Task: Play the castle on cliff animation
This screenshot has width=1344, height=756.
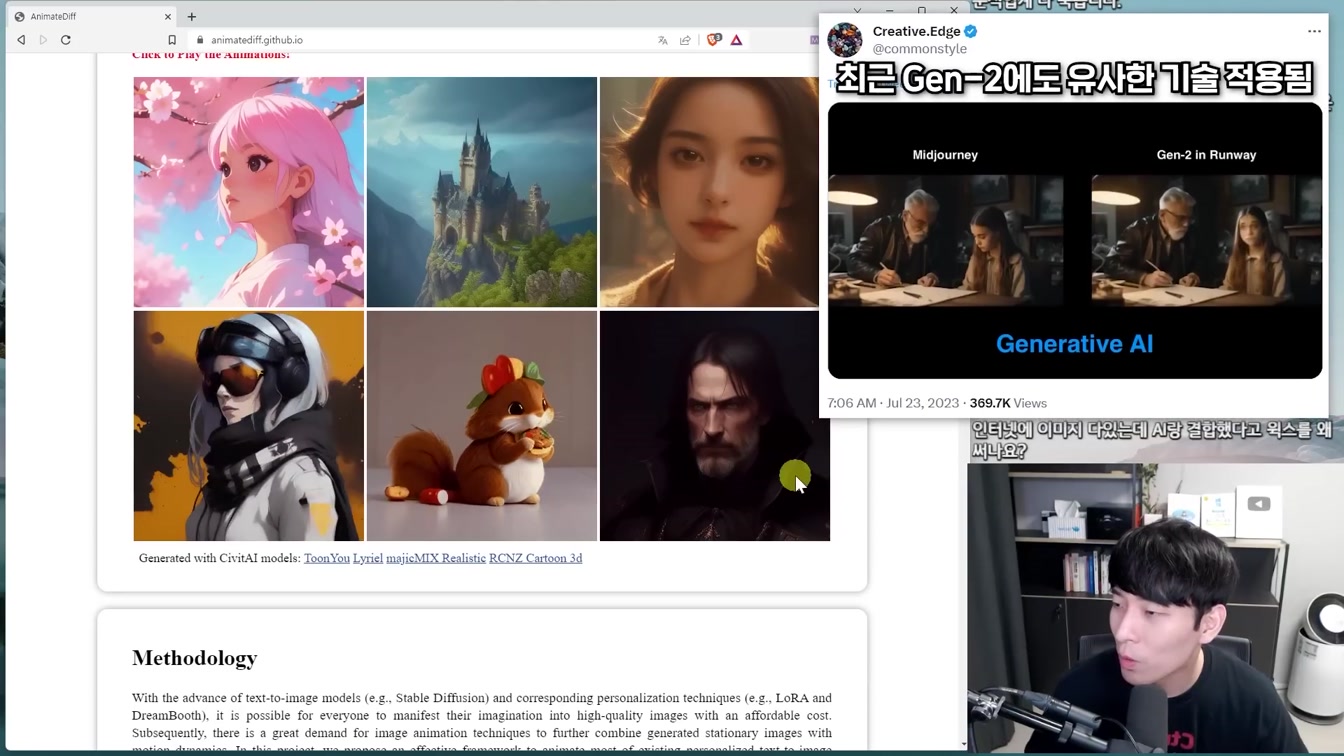Action: (482, 192)
